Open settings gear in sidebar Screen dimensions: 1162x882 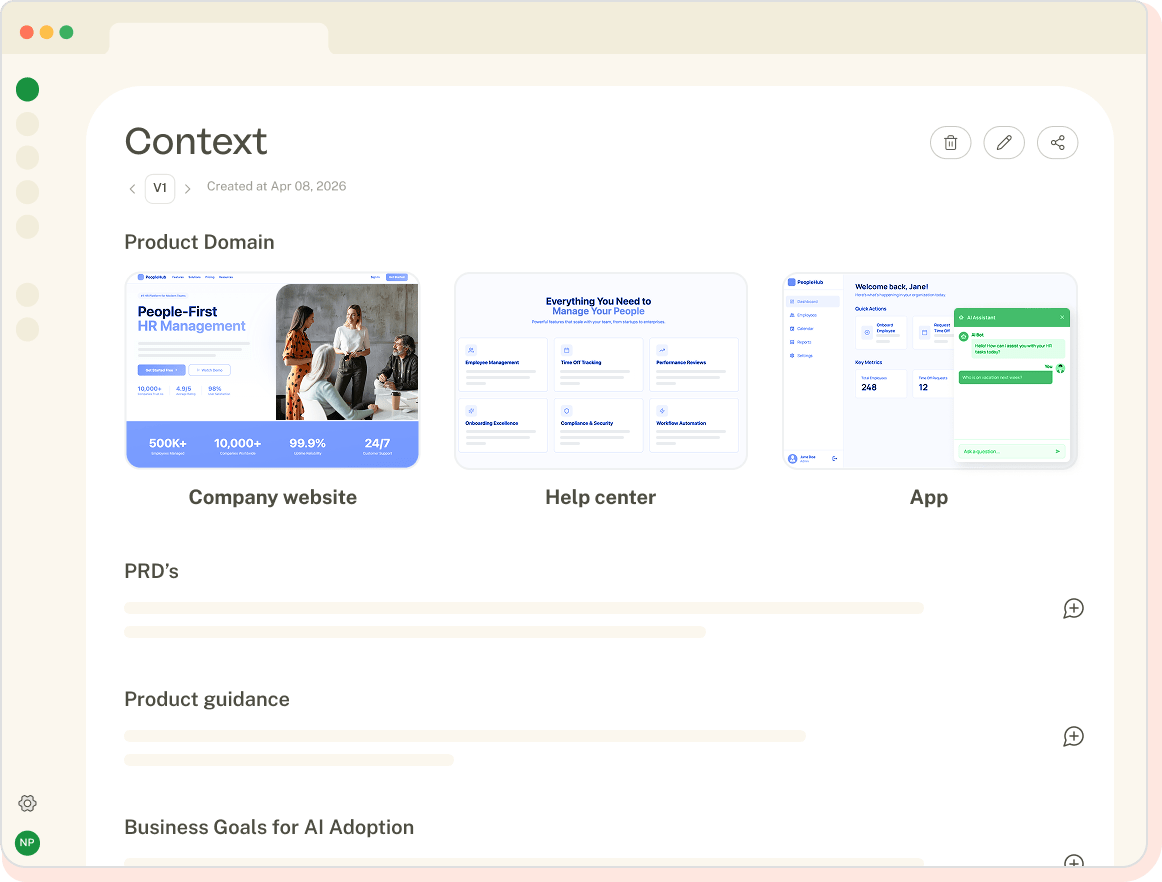coord(27,803)
